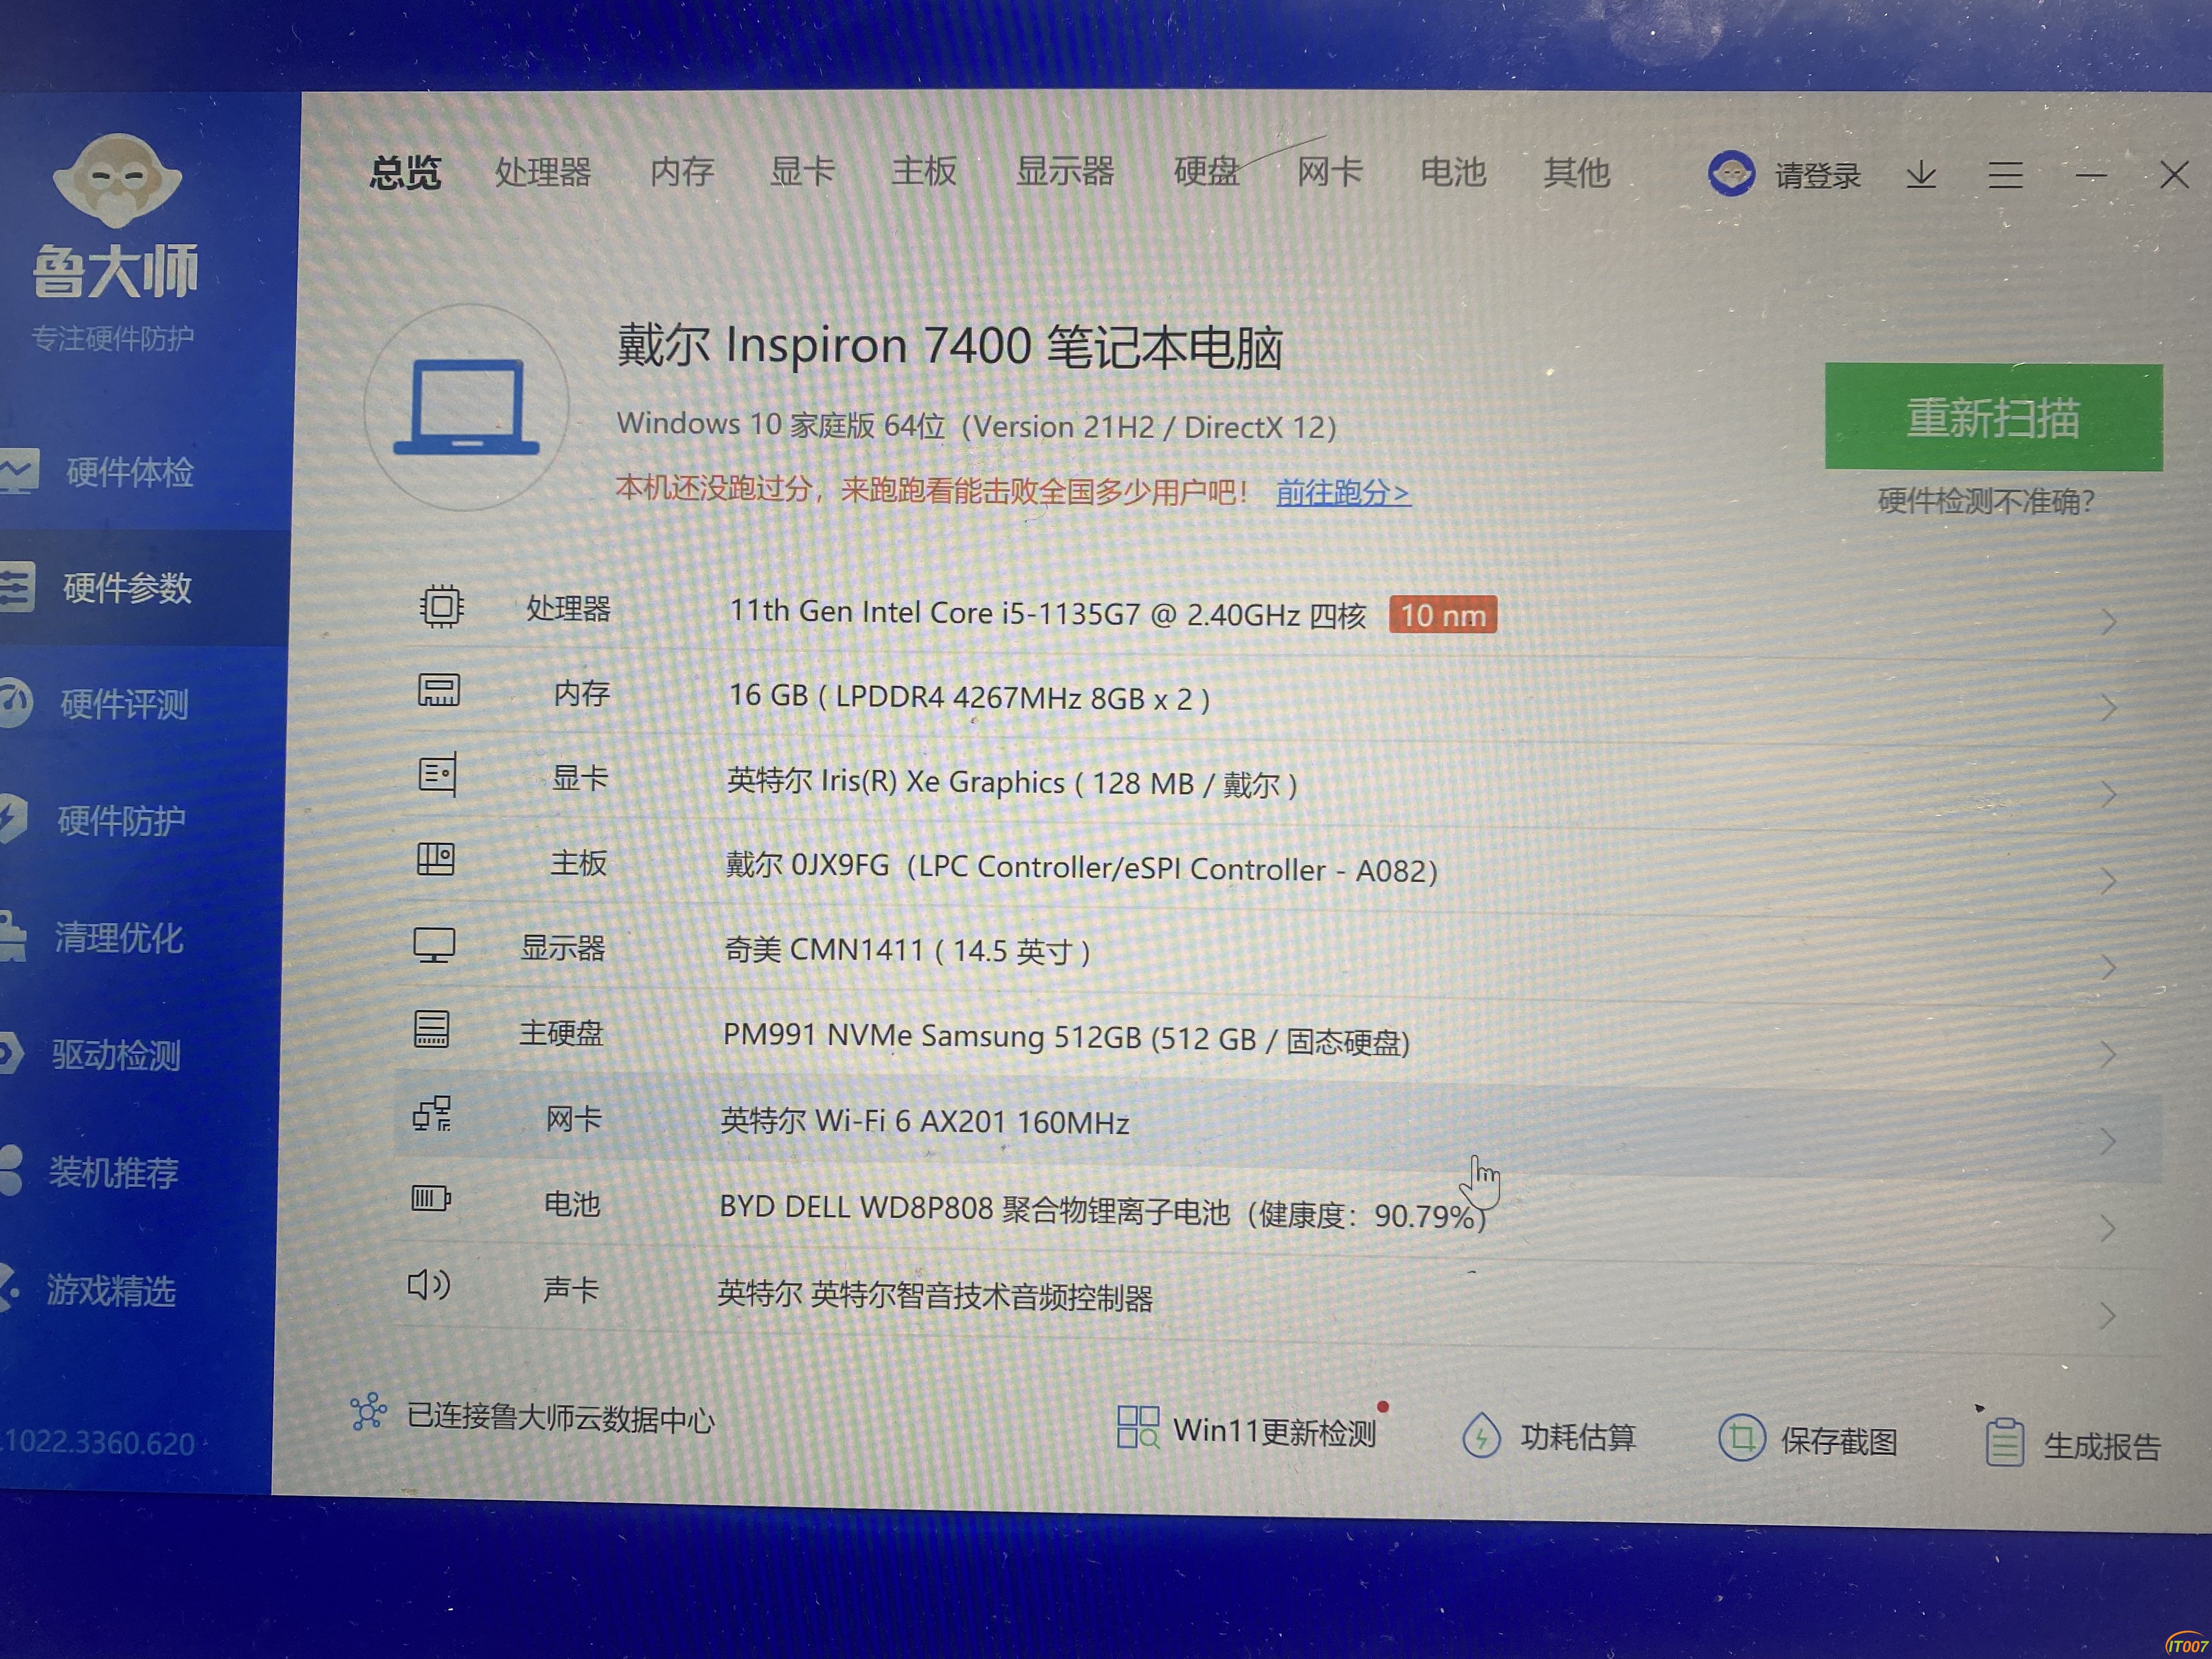Switch to the 电池 tab
Image resolution: width=2212 pixels, height=1659 pixels.
[1453, 172]
